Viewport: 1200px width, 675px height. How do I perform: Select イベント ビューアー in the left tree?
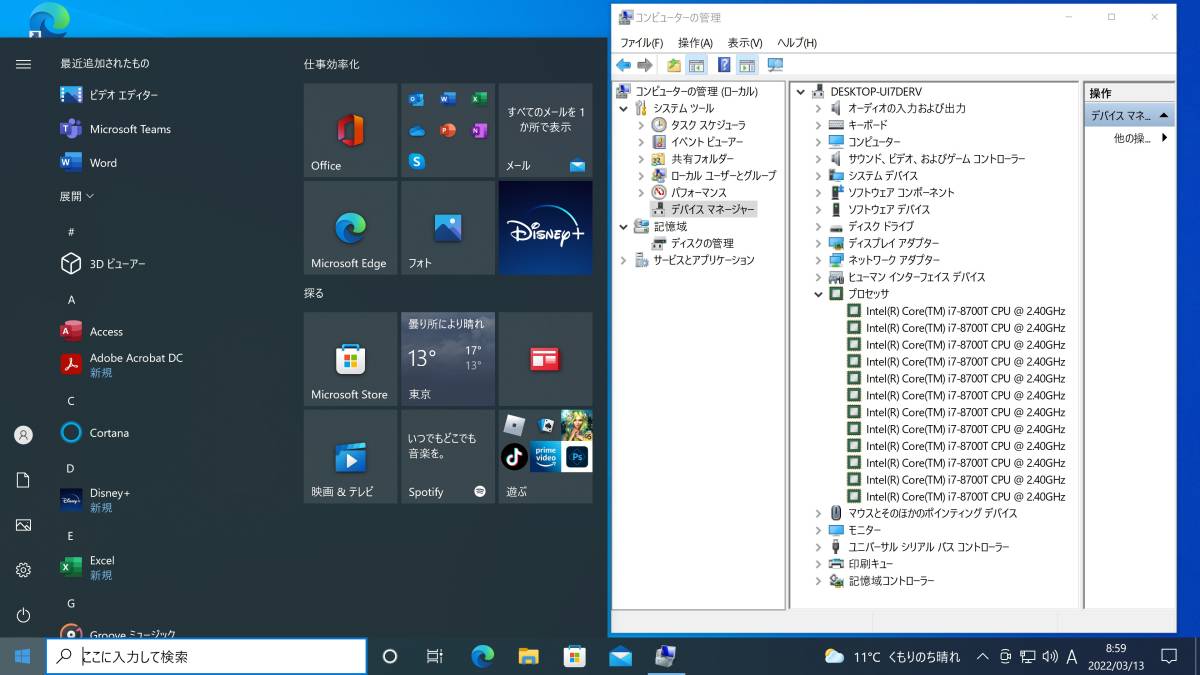(707, 142)
